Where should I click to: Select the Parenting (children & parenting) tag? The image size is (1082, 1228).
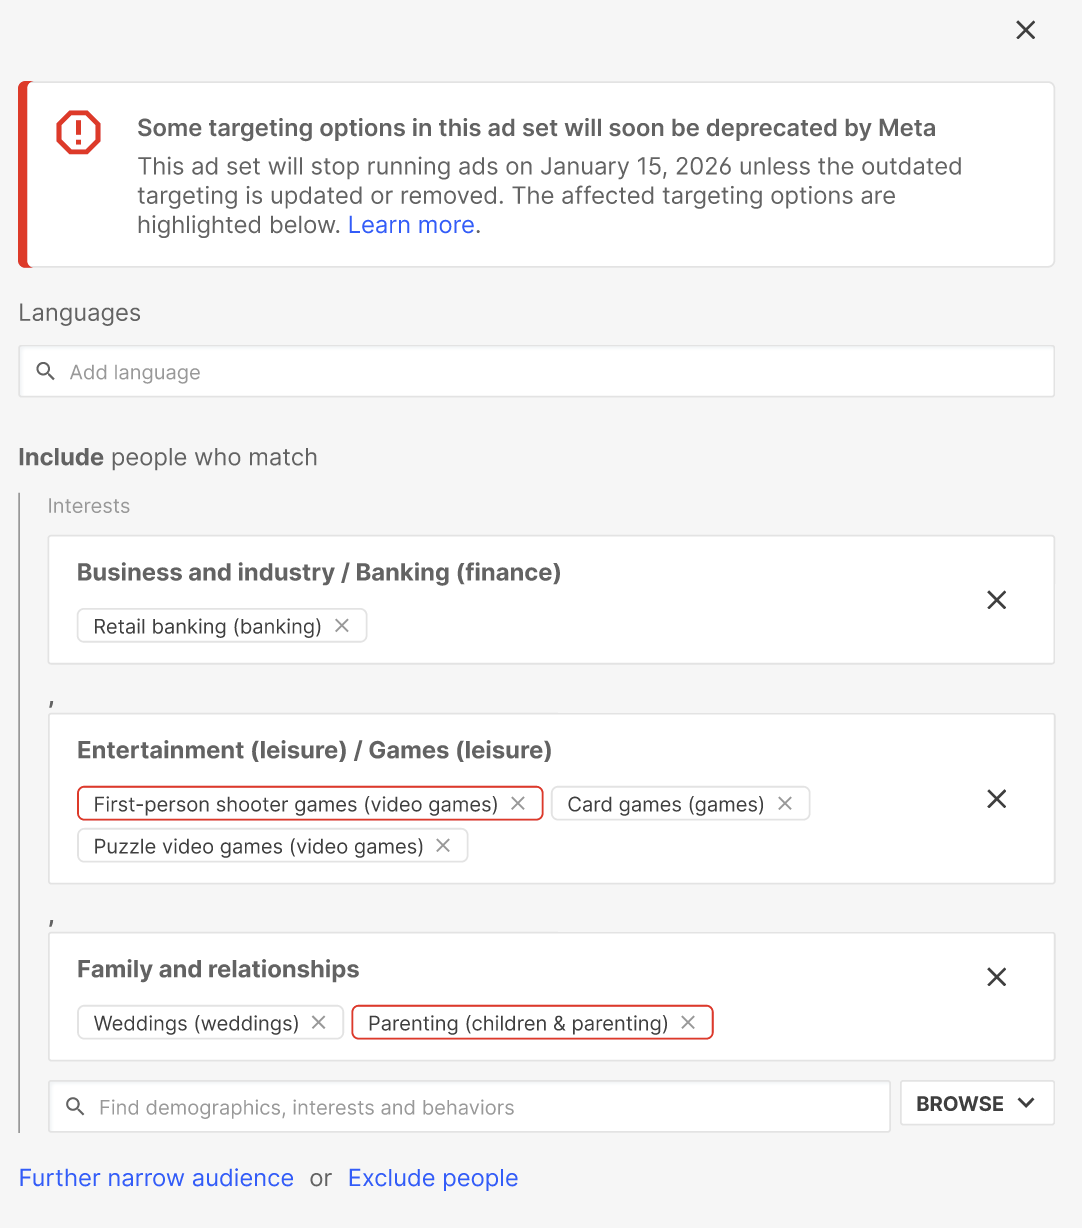point(517,1023)
